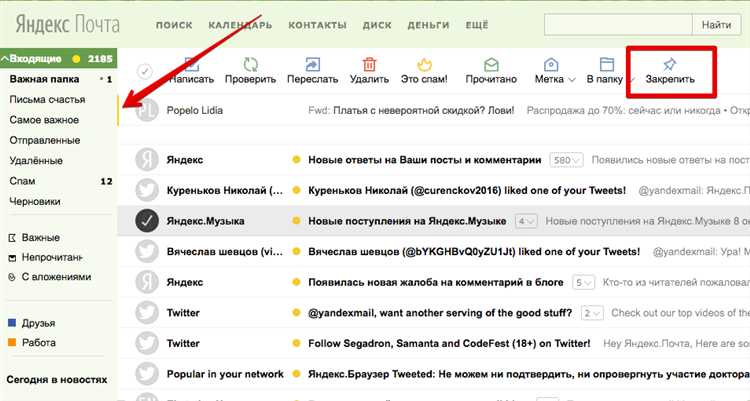Viewport: 750px width, 401px height.
Task: Open КАЛЕНДАРЬ in the top navigation
Action: point(240,25)
